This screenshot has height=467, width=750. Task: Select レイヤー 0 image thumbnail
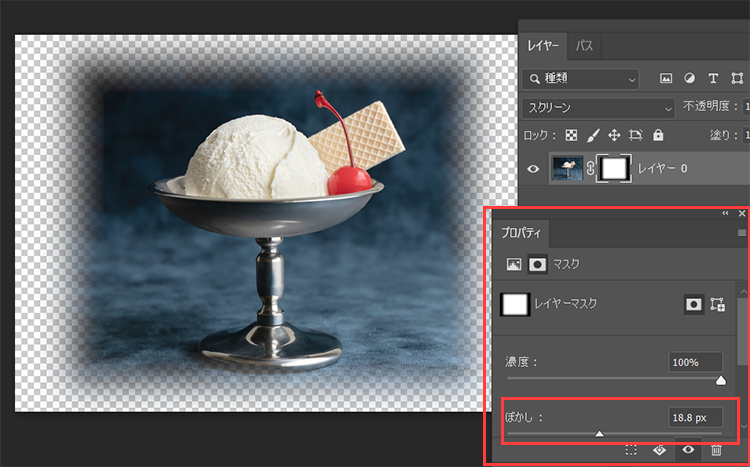[567, 168]
